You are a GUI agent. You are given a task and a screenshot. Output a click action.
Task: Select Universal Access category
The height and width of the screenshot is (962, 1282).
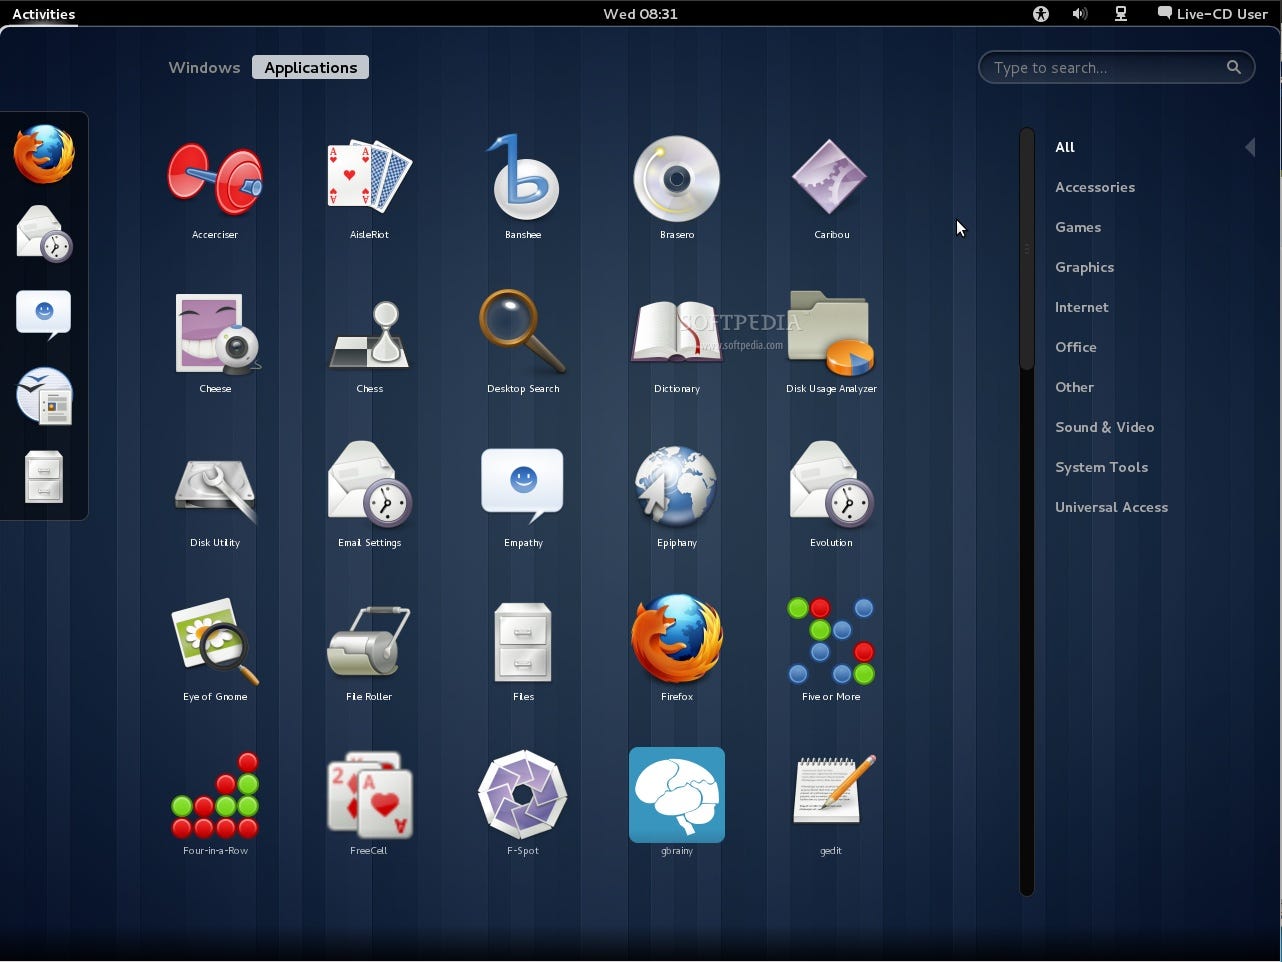pos(1111,507)
